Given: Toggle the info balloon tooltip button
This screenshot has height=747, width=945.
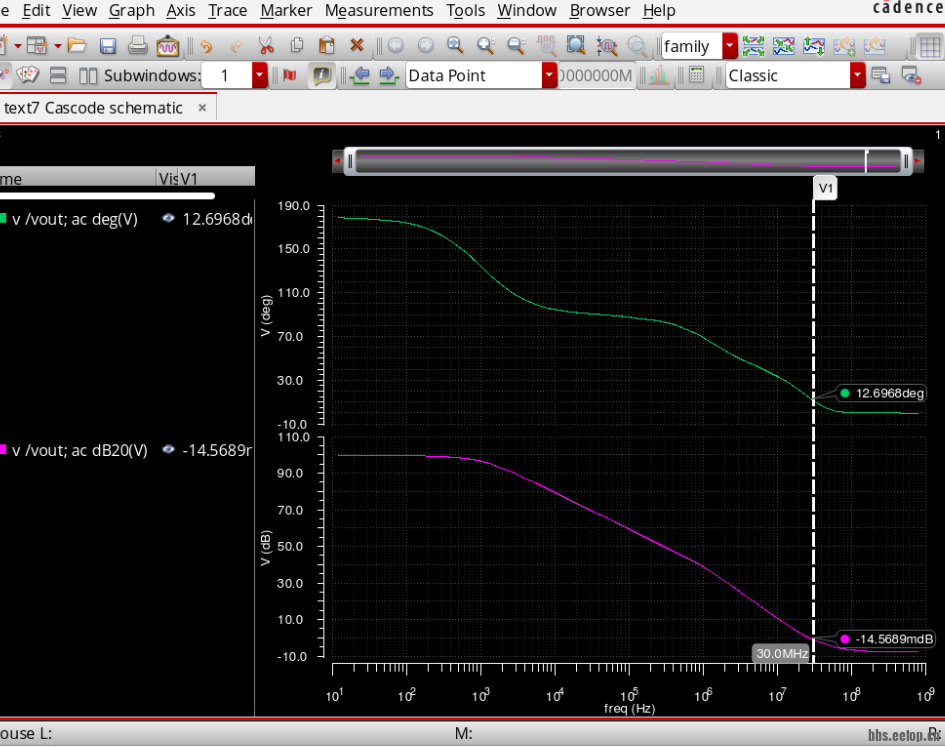Looking at the screenshot, I should [322, 75].
